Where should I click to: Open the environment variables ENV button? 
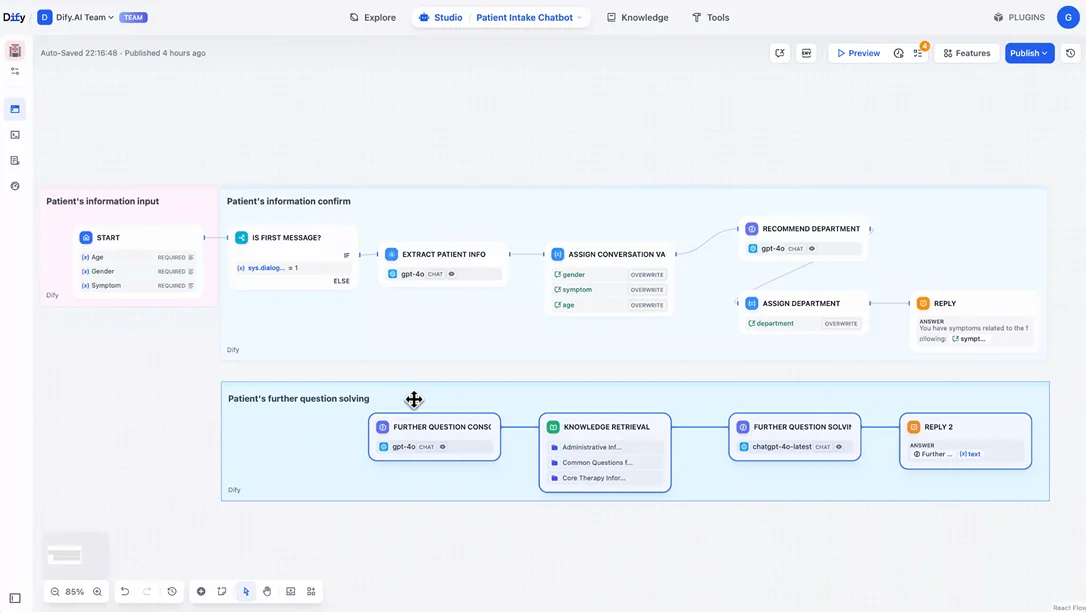[806, 53]
